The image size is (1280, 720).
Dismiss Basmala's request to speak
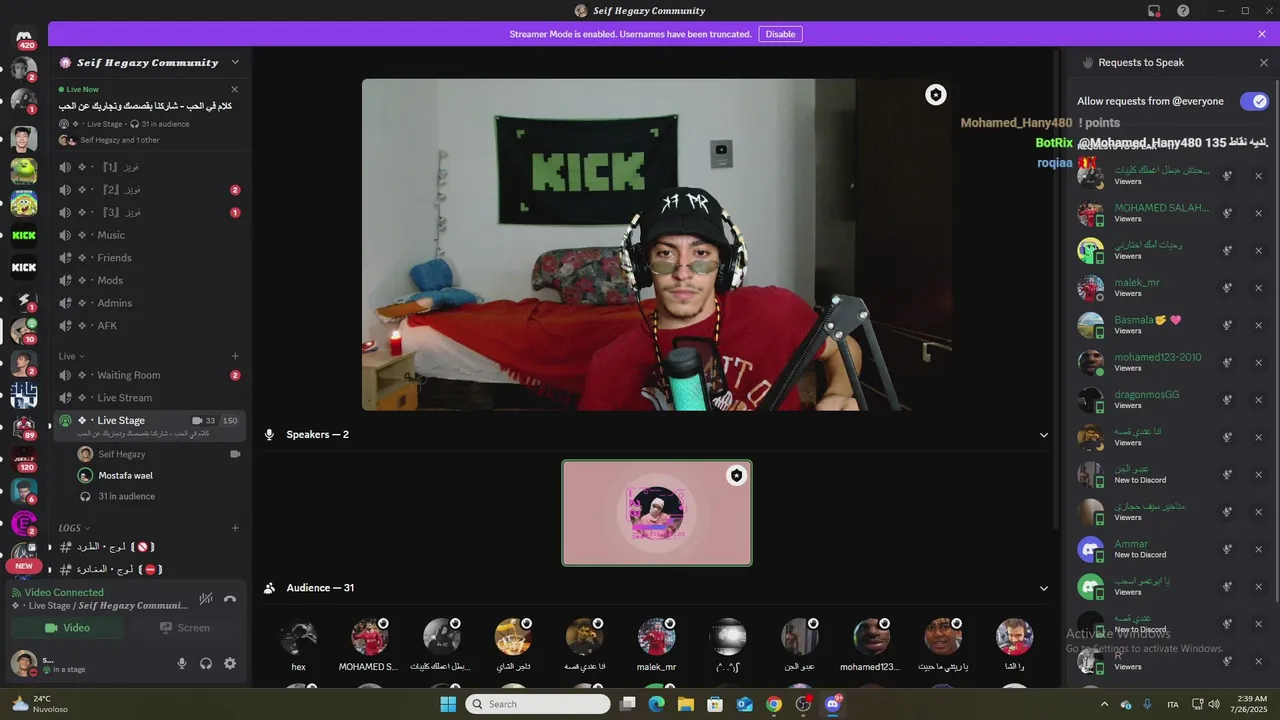1258,325
